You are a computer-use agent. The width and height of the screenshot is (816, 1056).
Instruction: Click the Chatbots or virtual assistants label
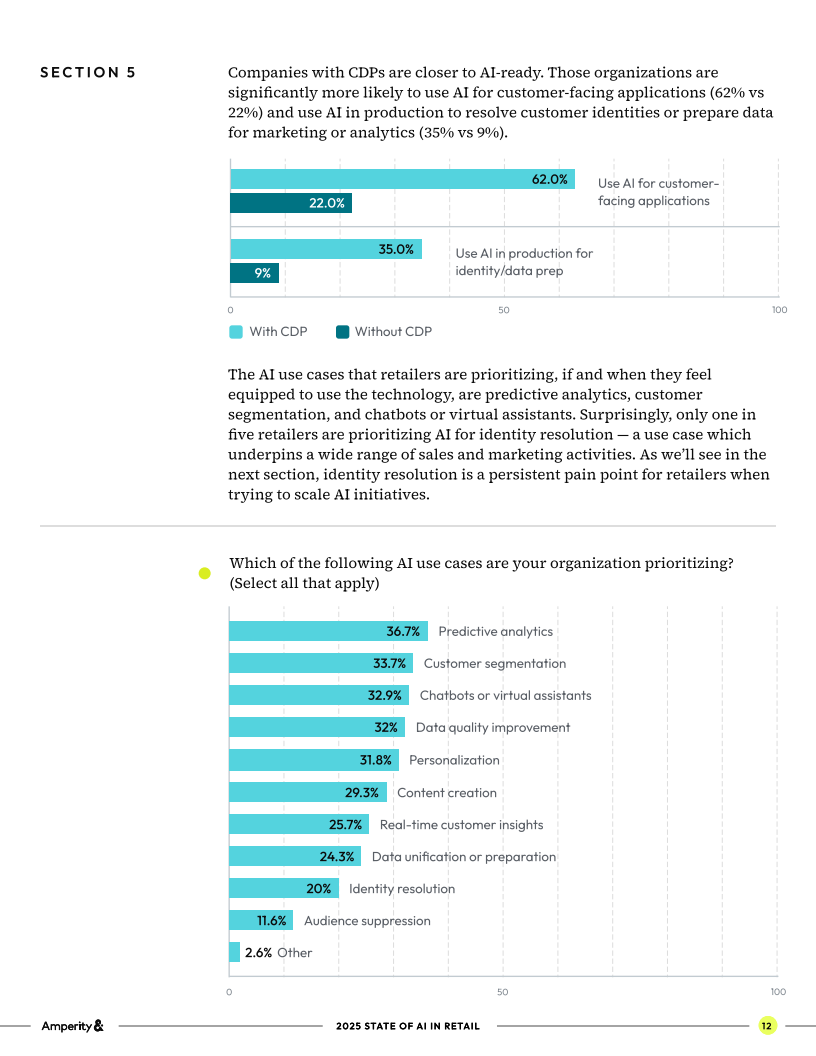pos(505,695)
